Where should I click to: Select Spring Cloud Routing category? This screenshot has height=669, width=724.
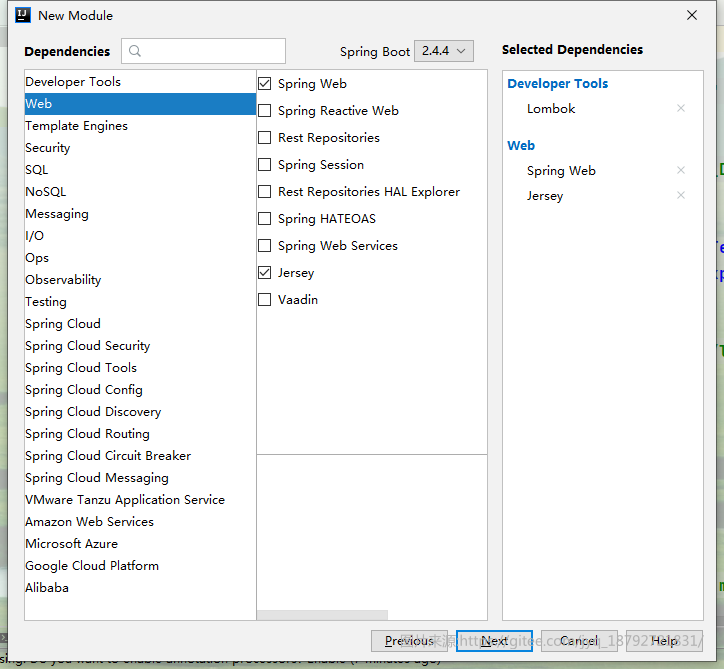tap(140, 434)
